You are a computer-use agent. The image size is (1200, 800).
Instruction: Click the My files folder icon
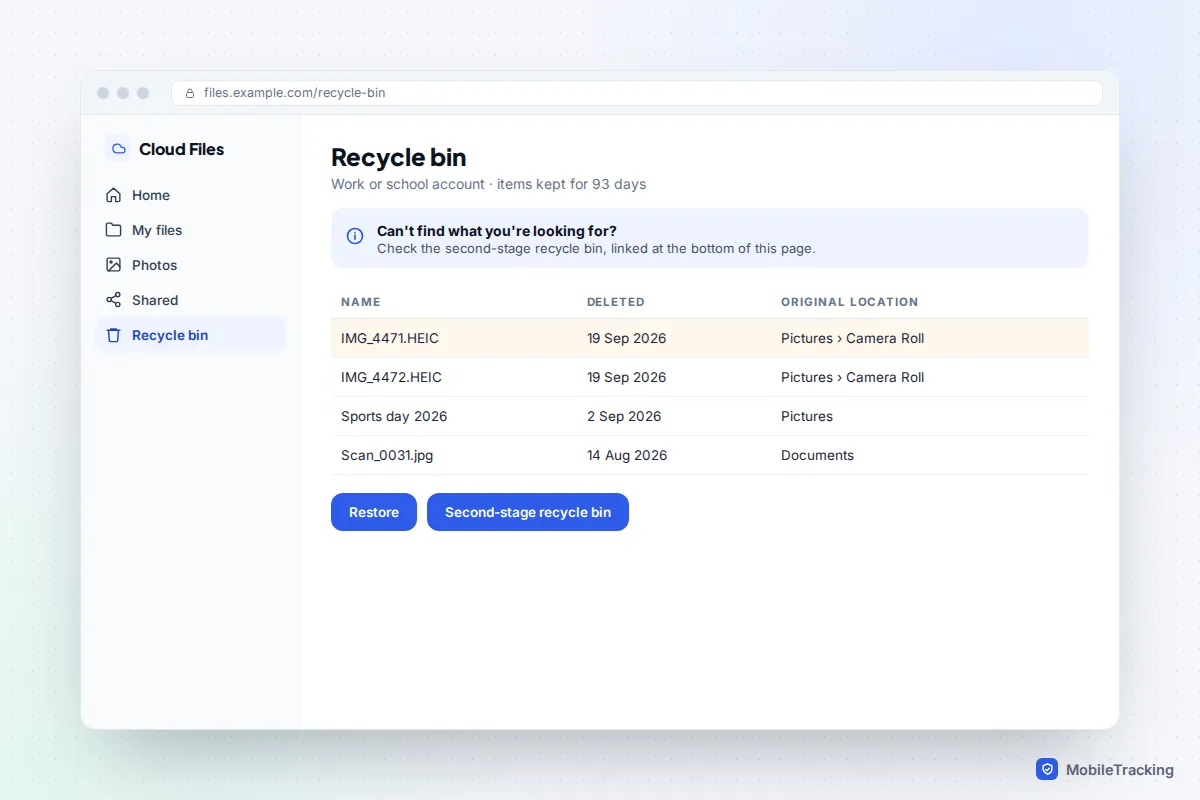click(113, 230)
